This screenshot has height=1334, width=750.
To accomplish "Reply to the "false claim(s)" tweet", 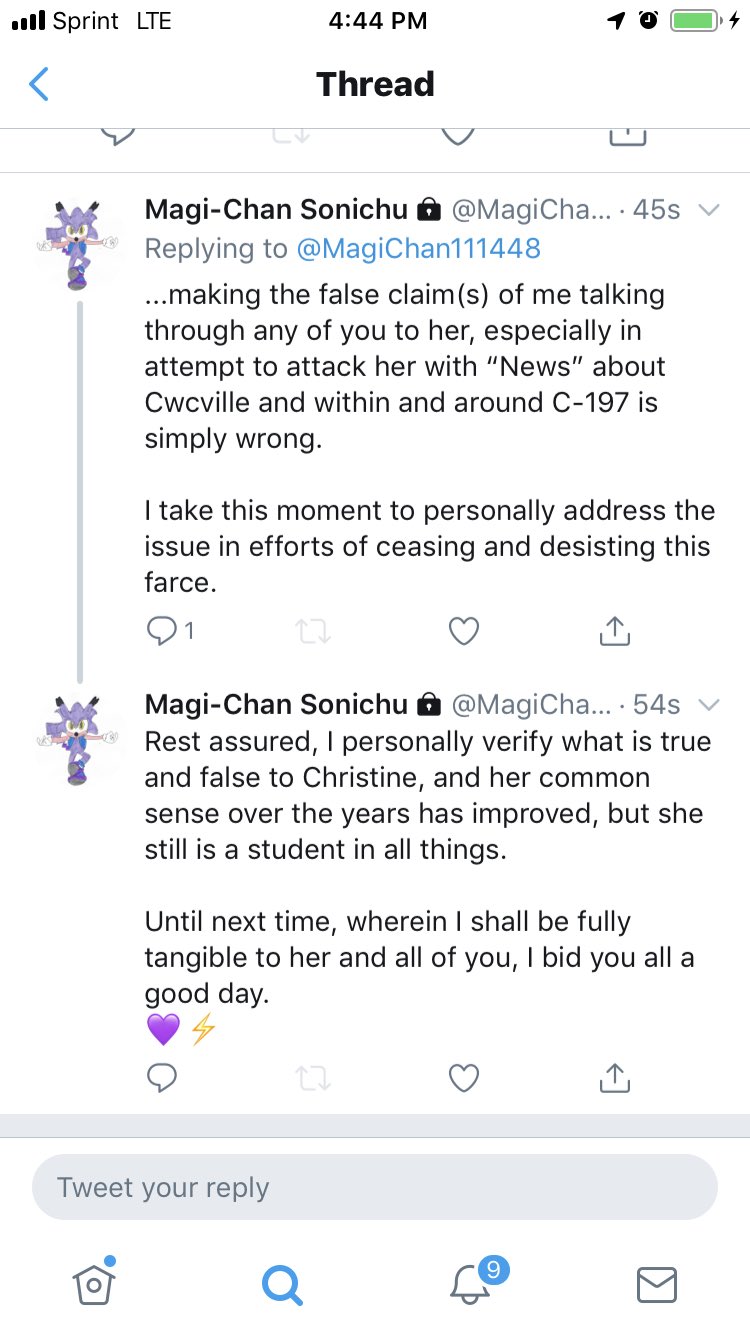I will click(162, 631).
